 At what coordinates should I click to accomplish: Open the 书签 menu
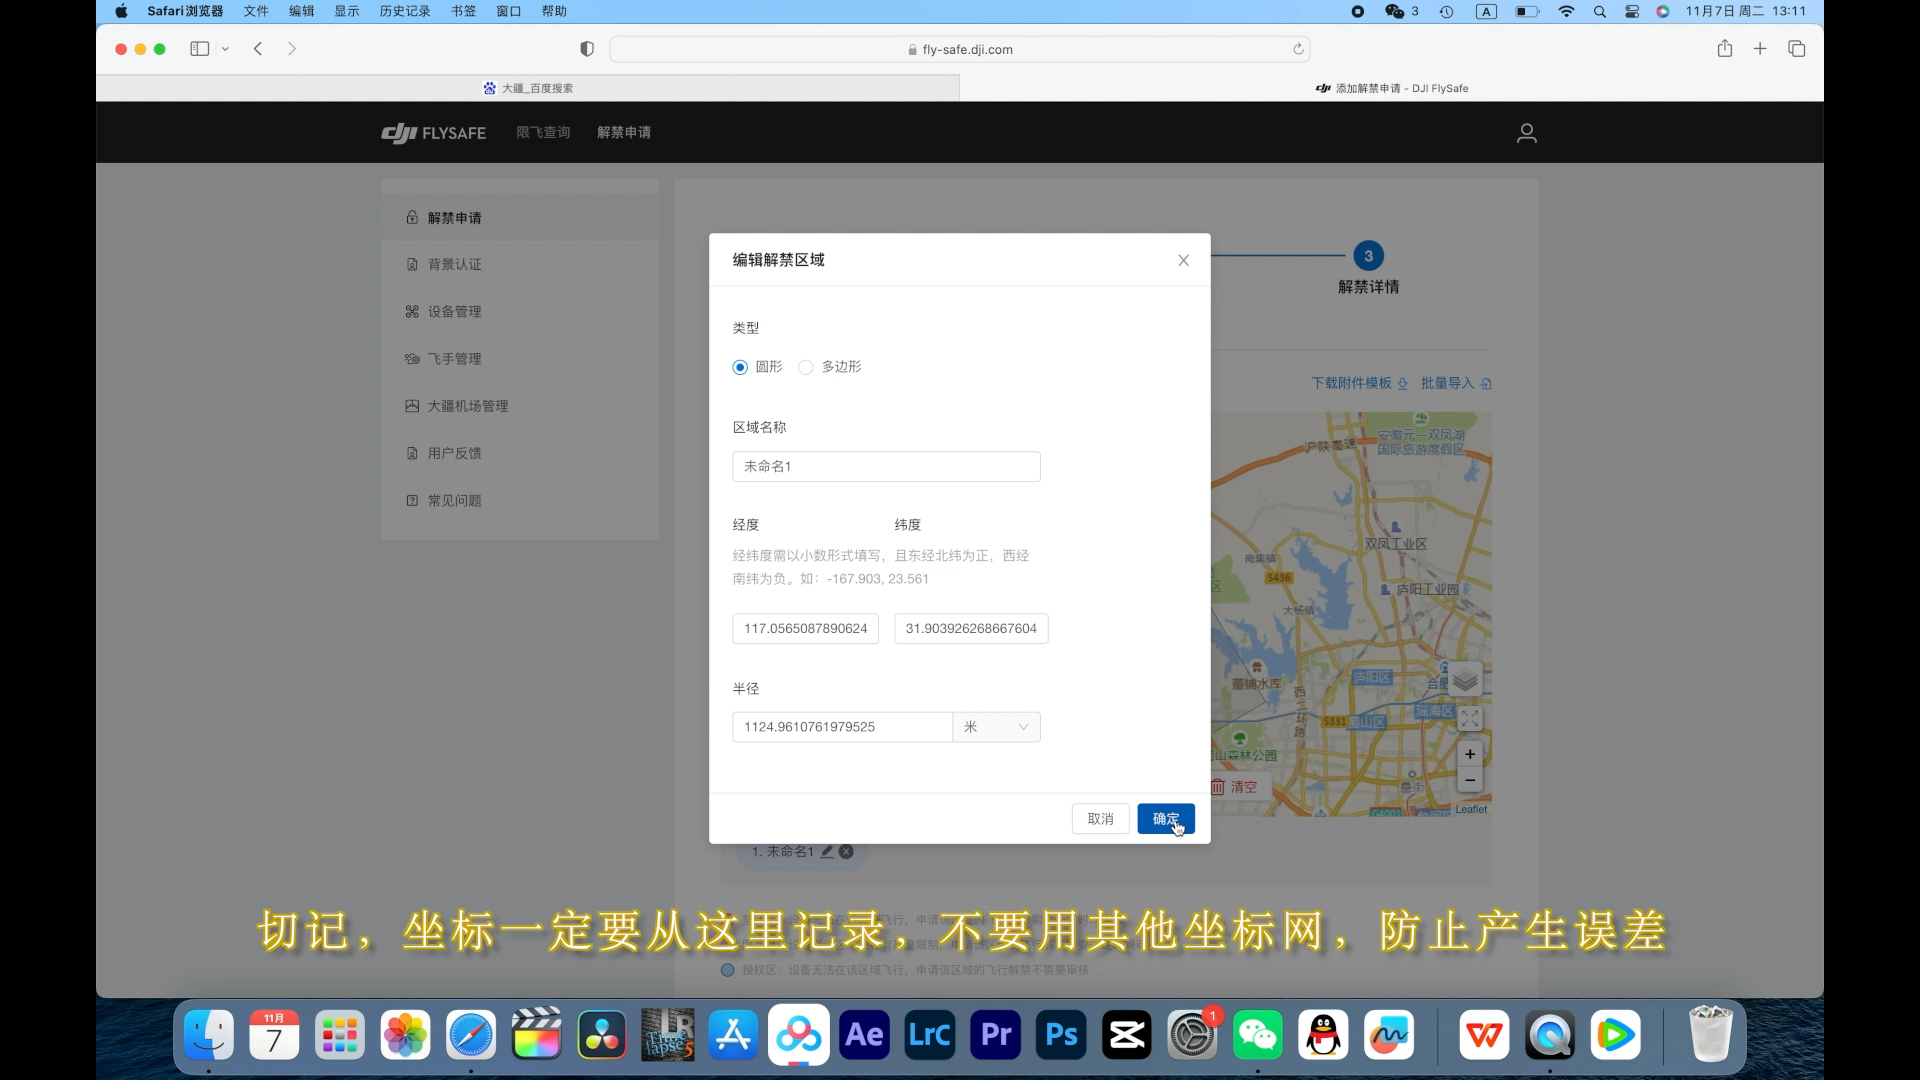(463, 11)
